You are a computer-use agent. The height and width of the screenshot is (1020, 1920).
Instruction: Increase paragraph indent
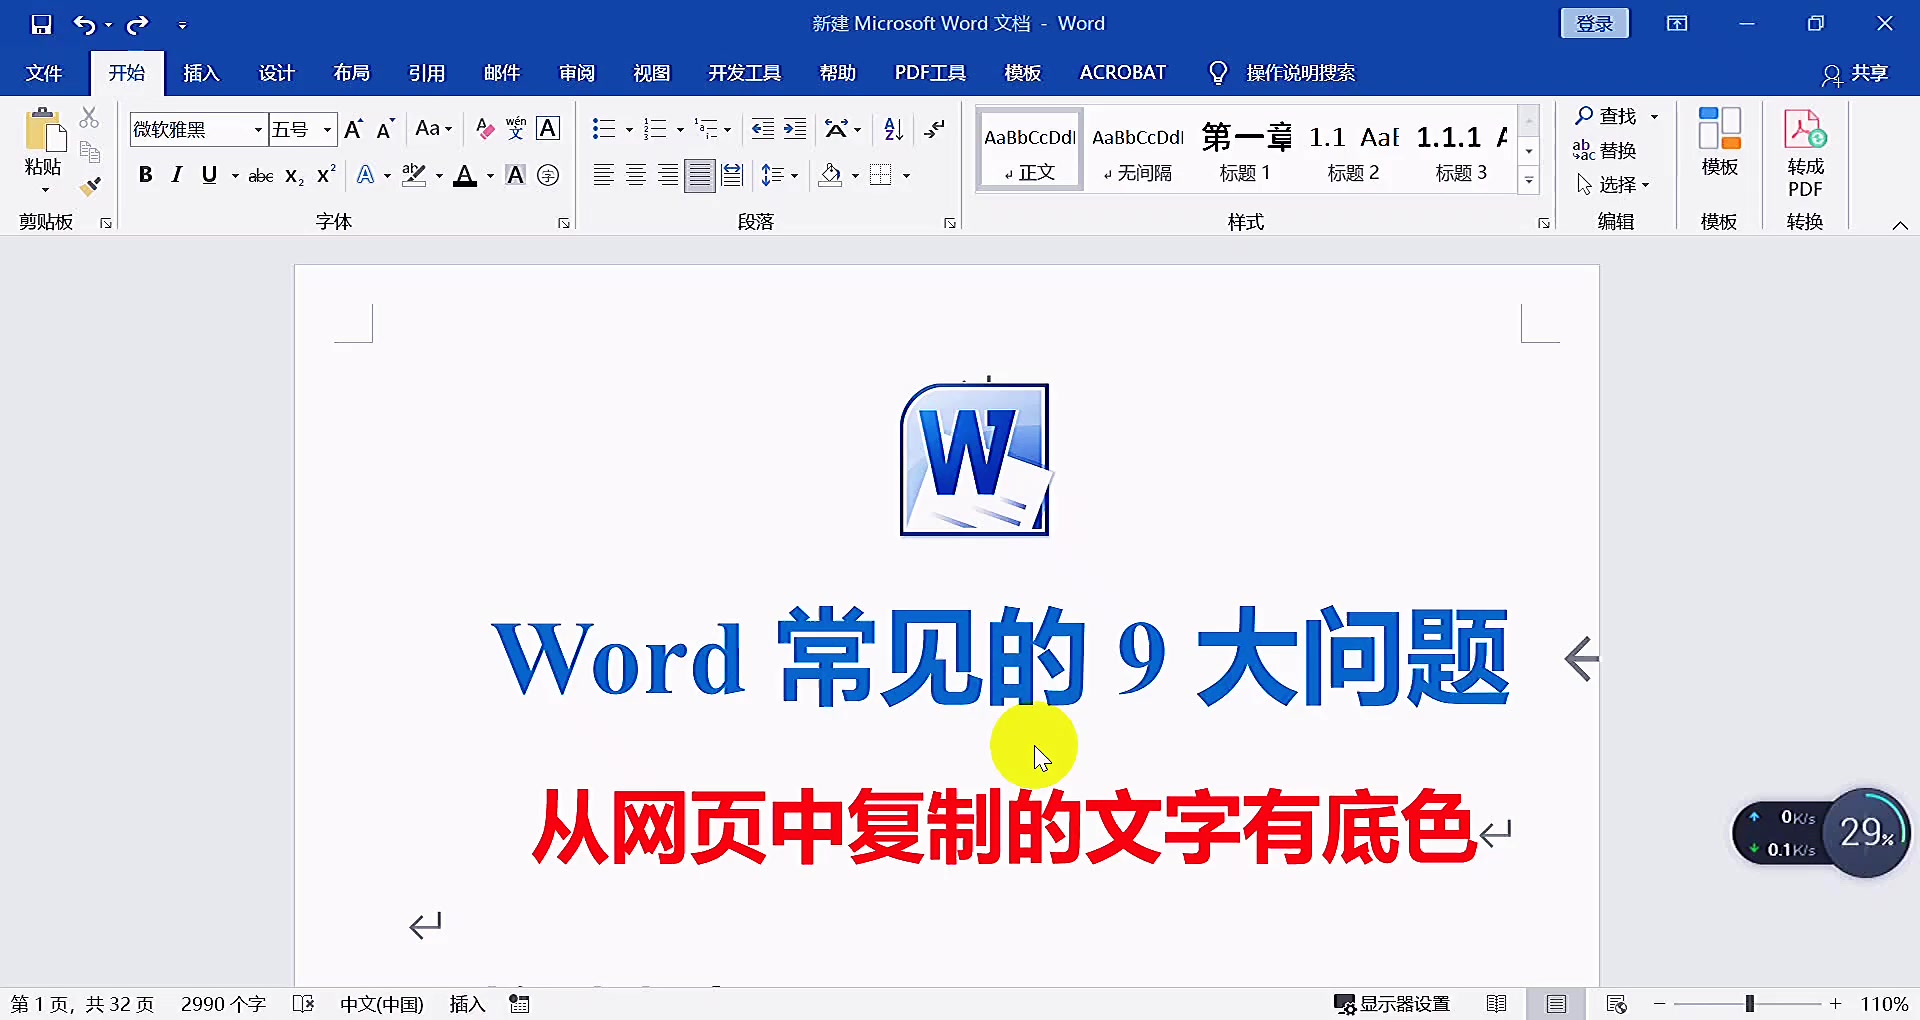click(x=795, y=129)
